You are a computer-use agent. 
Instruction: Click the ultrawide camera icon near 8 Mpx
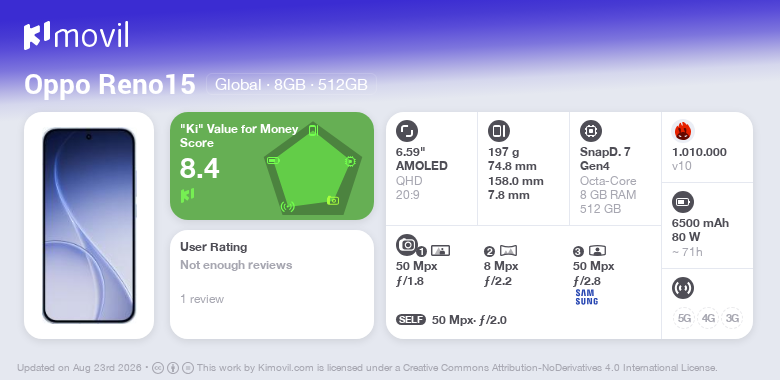pyautogui.click(x=508, y=251)
